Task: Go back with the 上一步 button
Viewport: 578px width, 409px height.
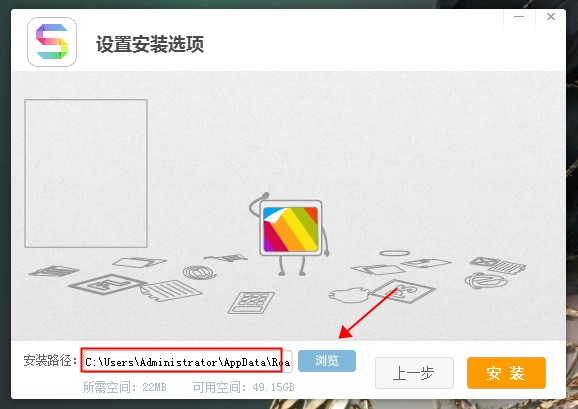Action: [414, 373]
